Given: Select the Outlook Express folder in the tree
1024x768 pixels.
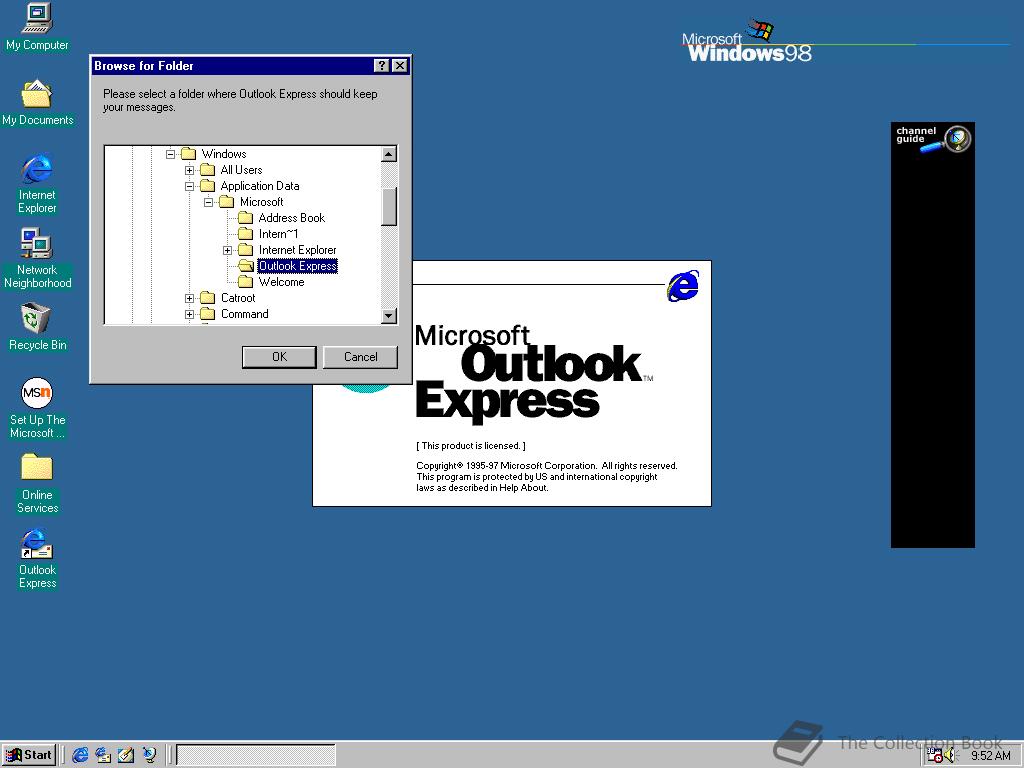Looking at the screenshot, I should (298, 266).
